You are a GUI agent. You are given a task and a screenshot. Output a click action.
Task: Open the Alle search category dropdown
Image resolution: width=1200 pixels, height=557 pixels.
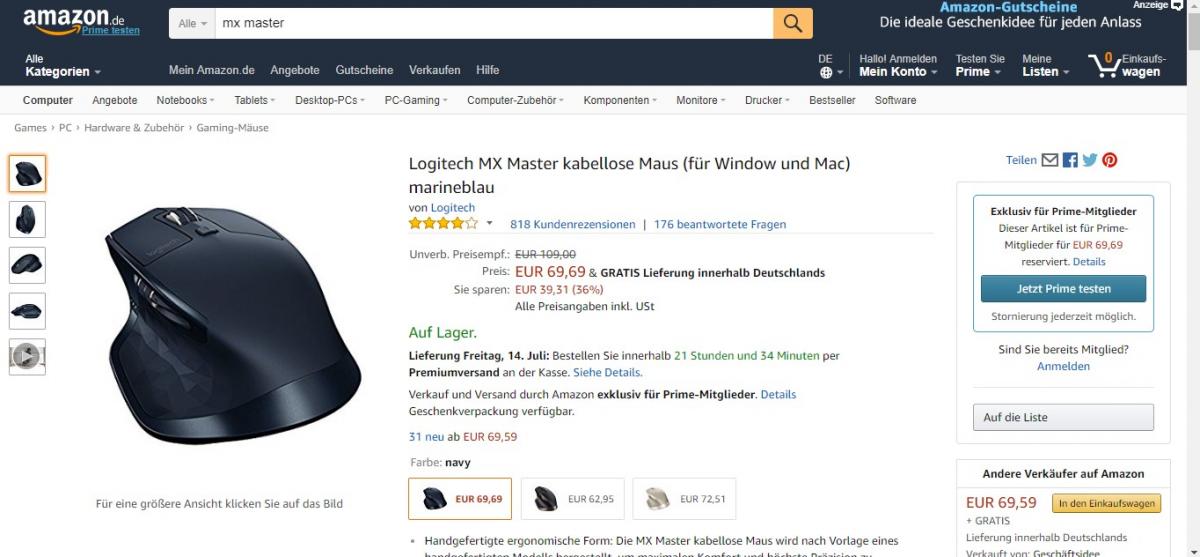[x=193, y=23]
